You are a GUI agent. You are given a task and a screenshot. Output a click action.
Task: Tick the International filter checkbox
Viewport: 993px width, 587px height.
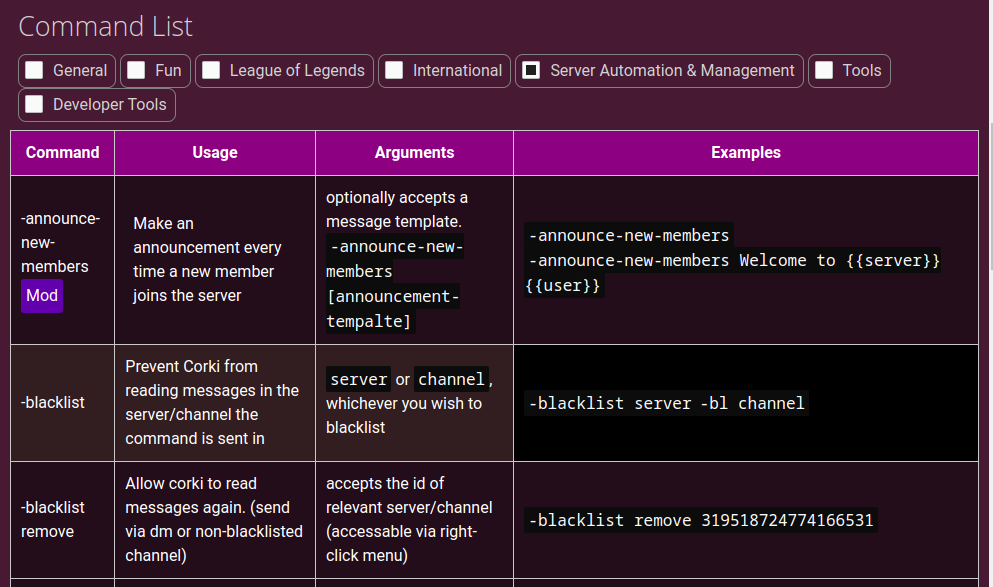pos(395,71)
